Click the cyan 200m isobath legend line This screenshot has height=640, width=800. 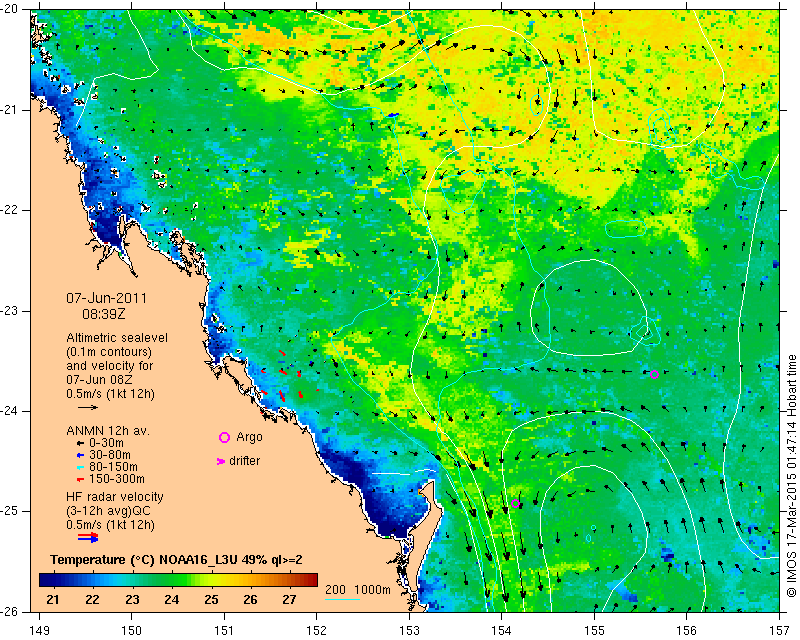click(x=342, y=599)
